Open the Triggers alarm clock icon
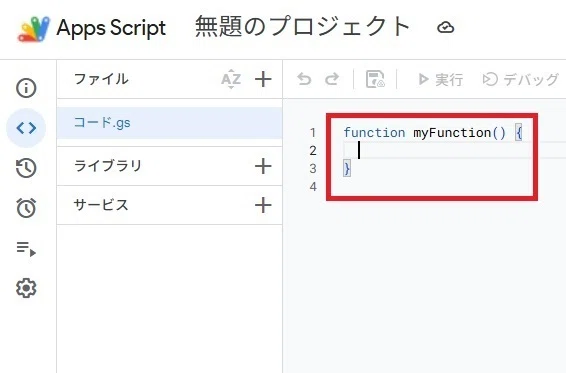 26,208
